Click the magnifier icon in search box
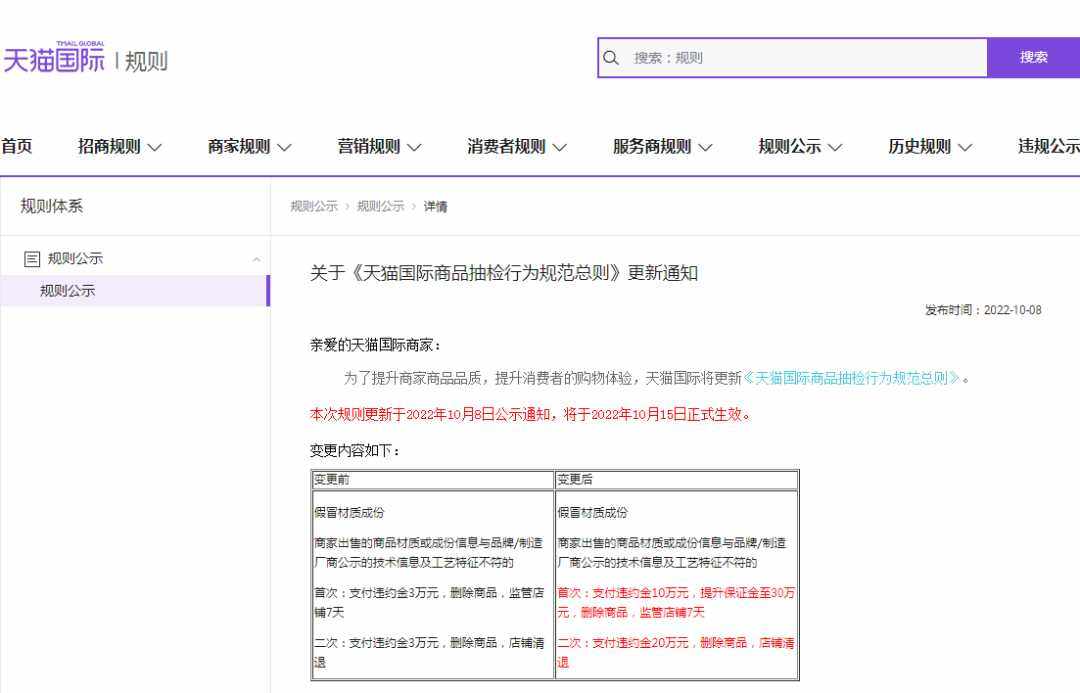This screenshot has height=693, width=1080. (611, 58)
